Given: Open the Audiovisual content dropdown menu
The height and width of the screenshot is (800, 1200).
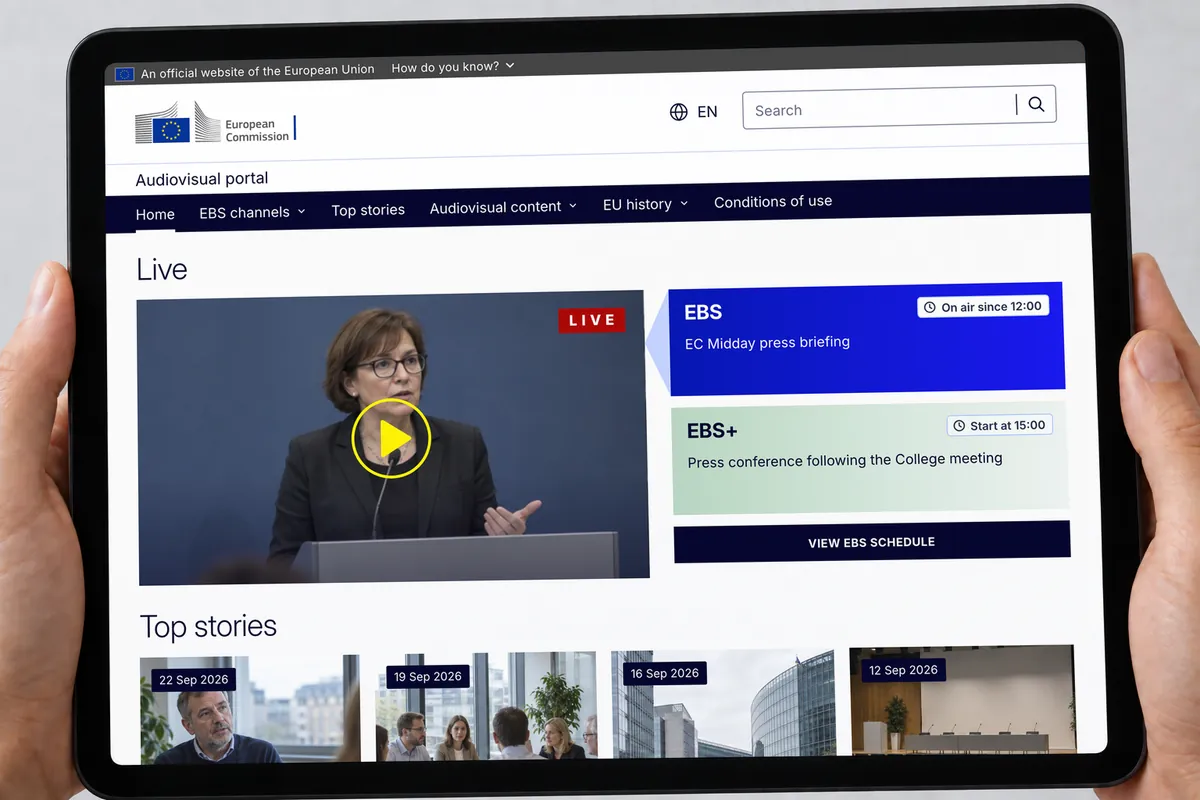Looking at the screenshot, I should coord(503,207).
